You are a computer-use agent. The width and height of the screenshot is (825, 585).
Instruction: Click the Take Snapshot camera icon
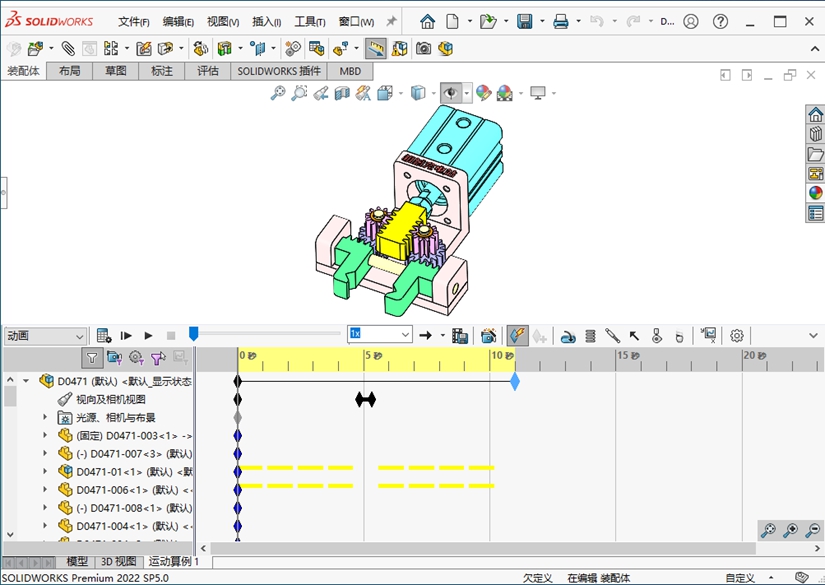coord(423,49)
